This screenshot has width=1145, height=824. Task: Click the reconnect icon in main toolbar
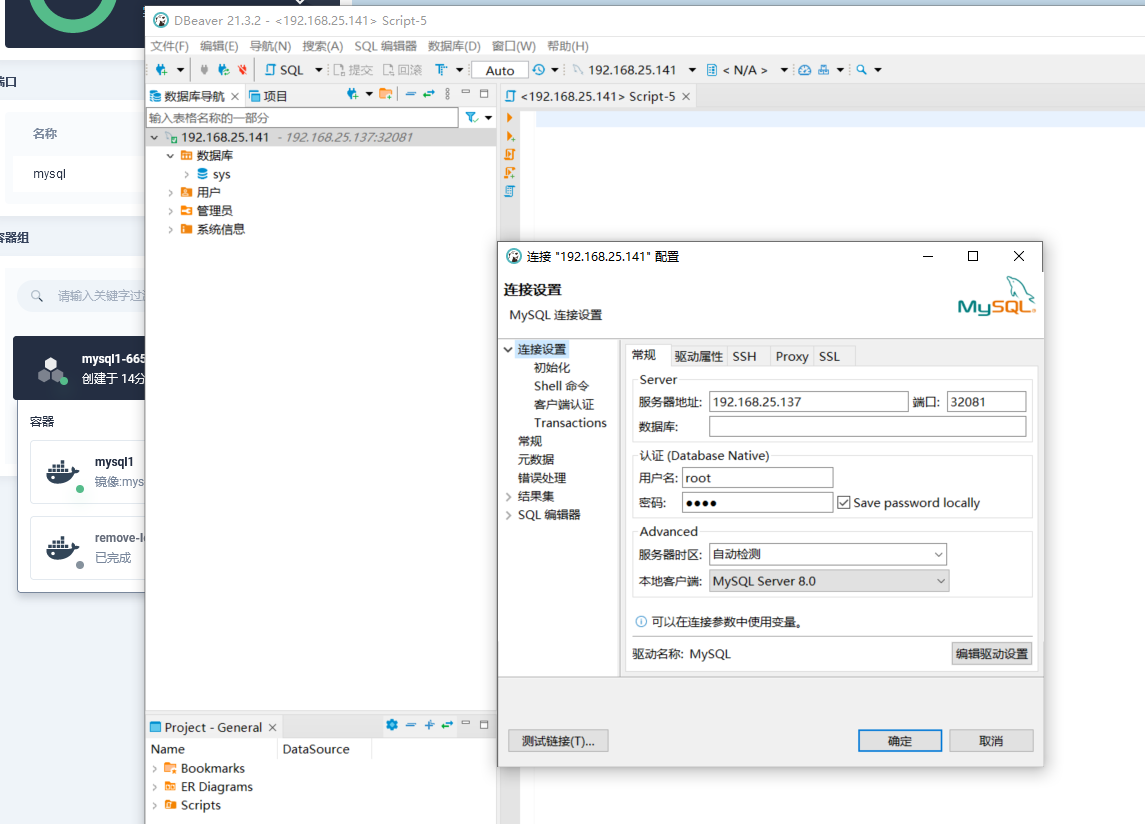coord(223,70)
